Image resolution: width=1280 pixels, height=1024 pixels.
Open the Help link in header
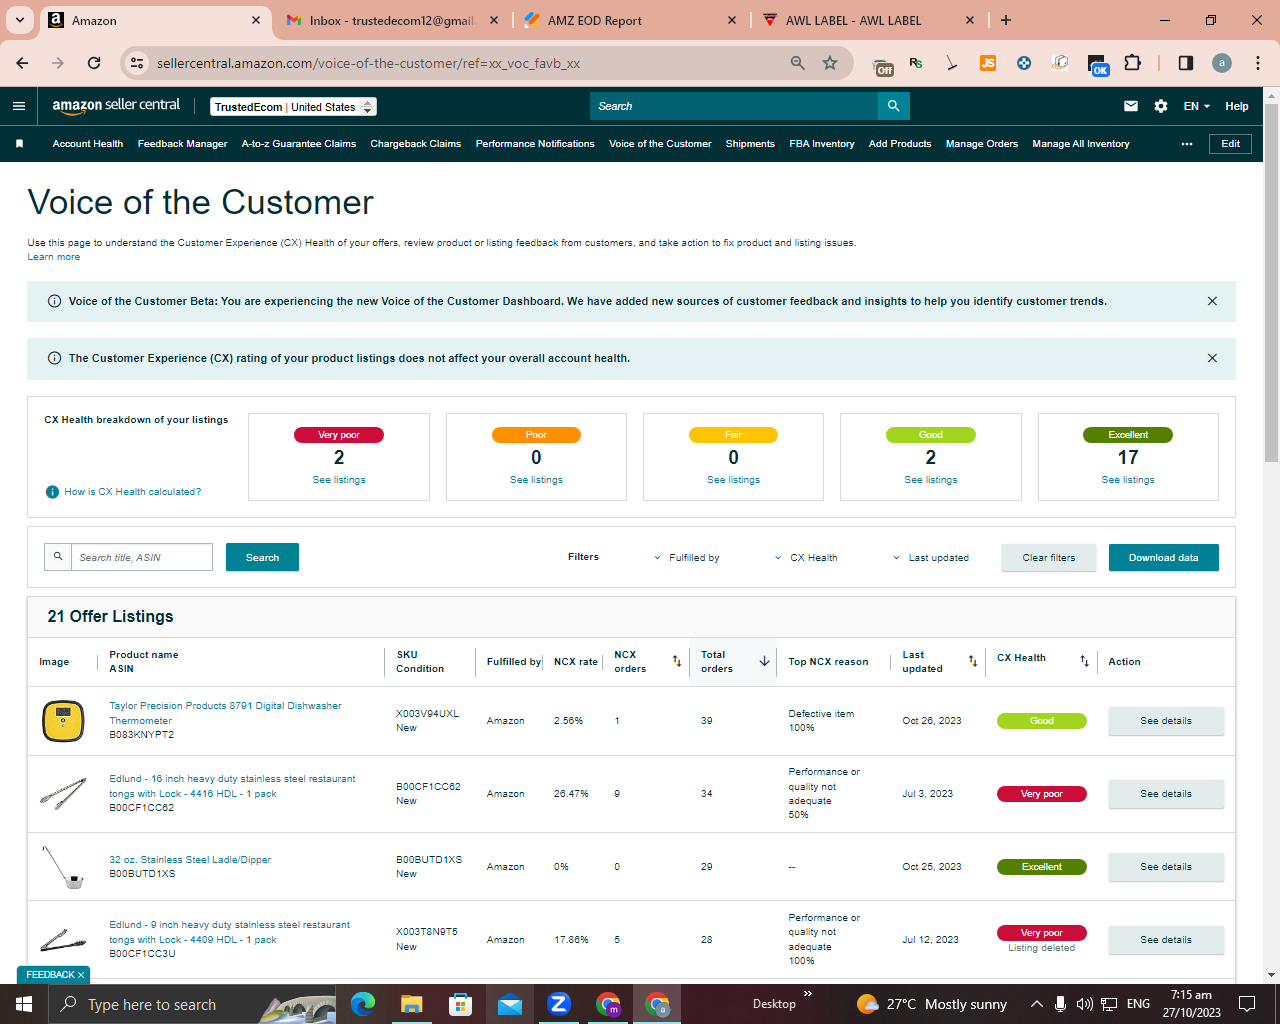pos(1237,106)
